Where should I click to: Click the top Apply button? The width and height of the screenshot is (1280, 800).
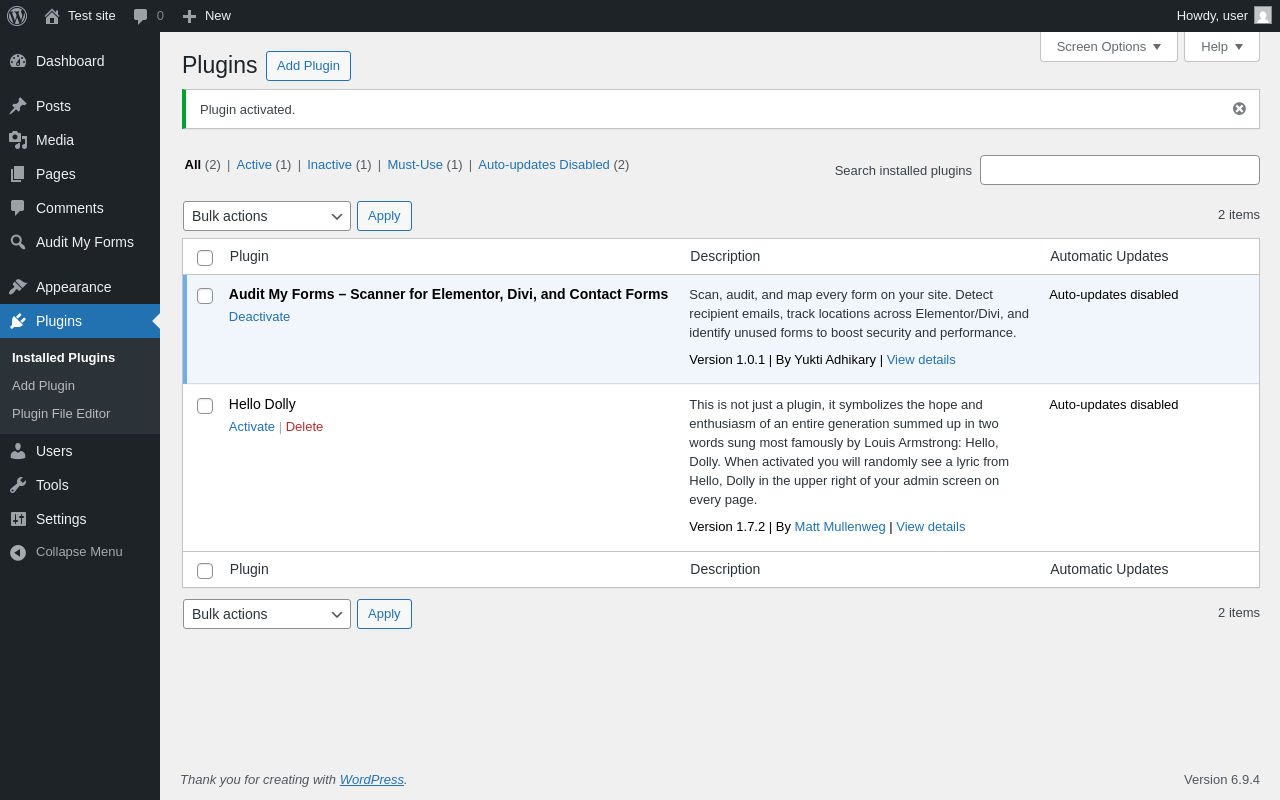[x=384, y=216]
